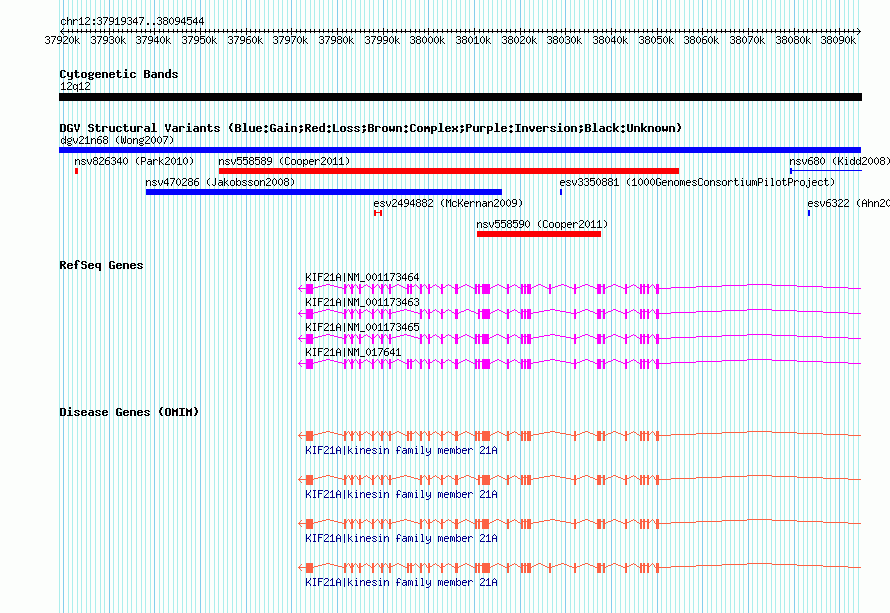The image size is (890, 613).
Task: Select the KIF21A NM_017641 gene glyph
Action: tap(580, 364)
